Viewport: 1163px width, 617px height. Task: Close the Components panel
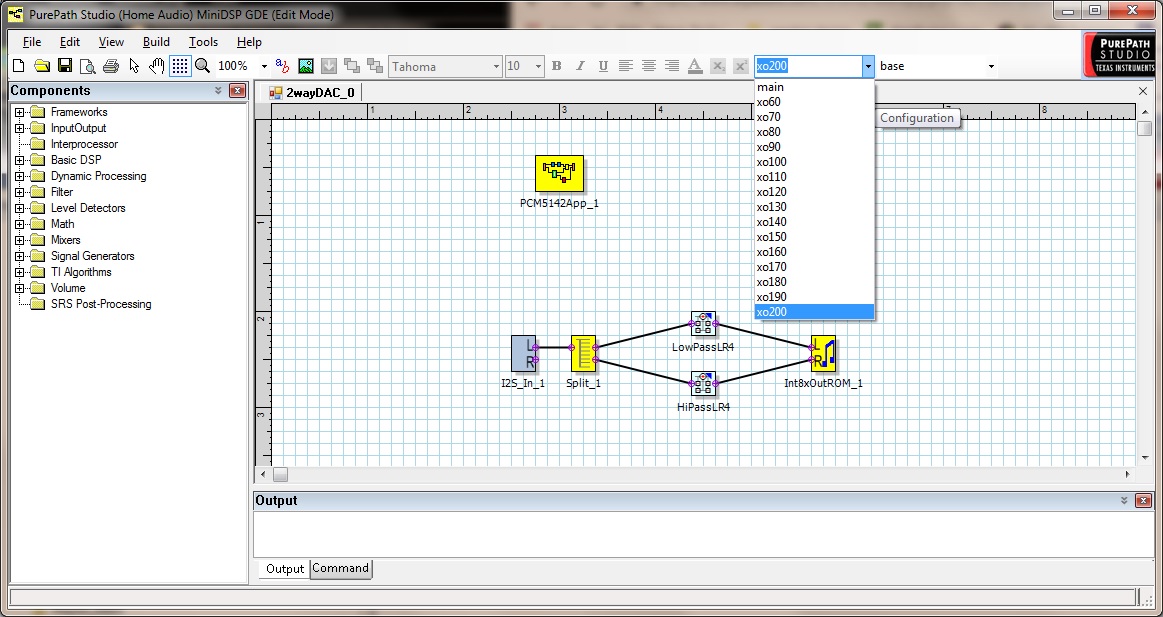237,90
